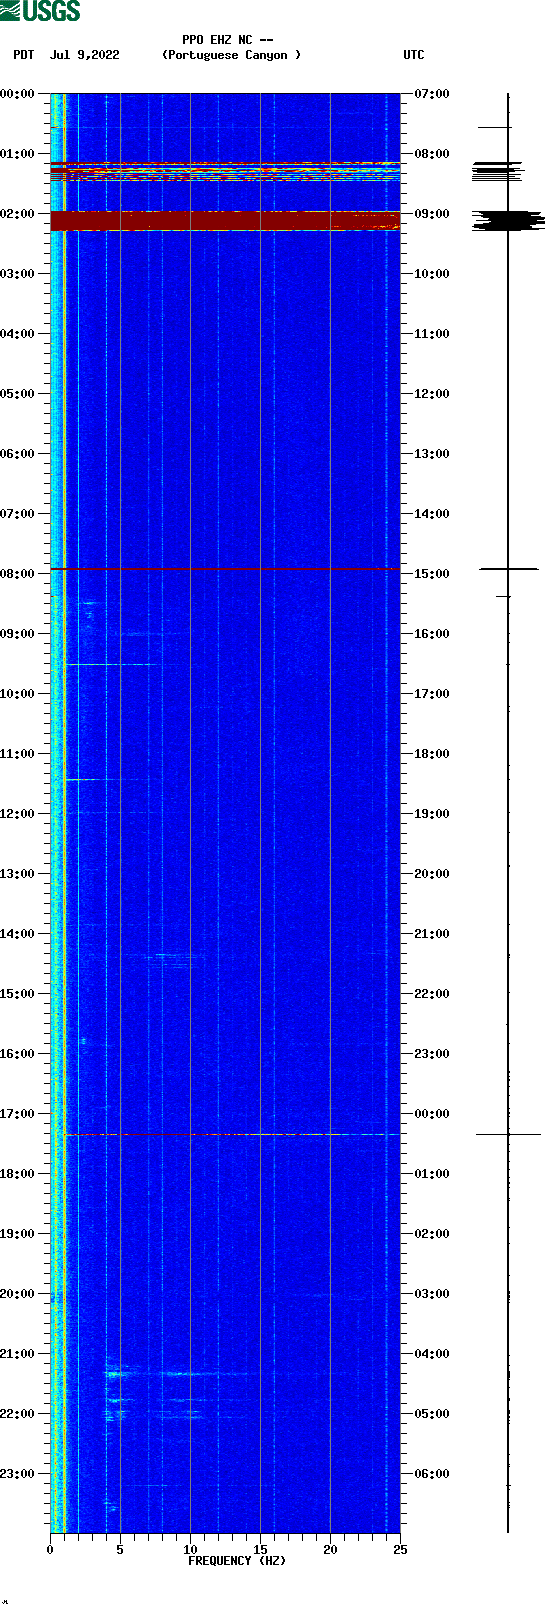Click the 10:00 PDT time label
This screenshot has height=1613, width=552.
[x=18, y=694]
